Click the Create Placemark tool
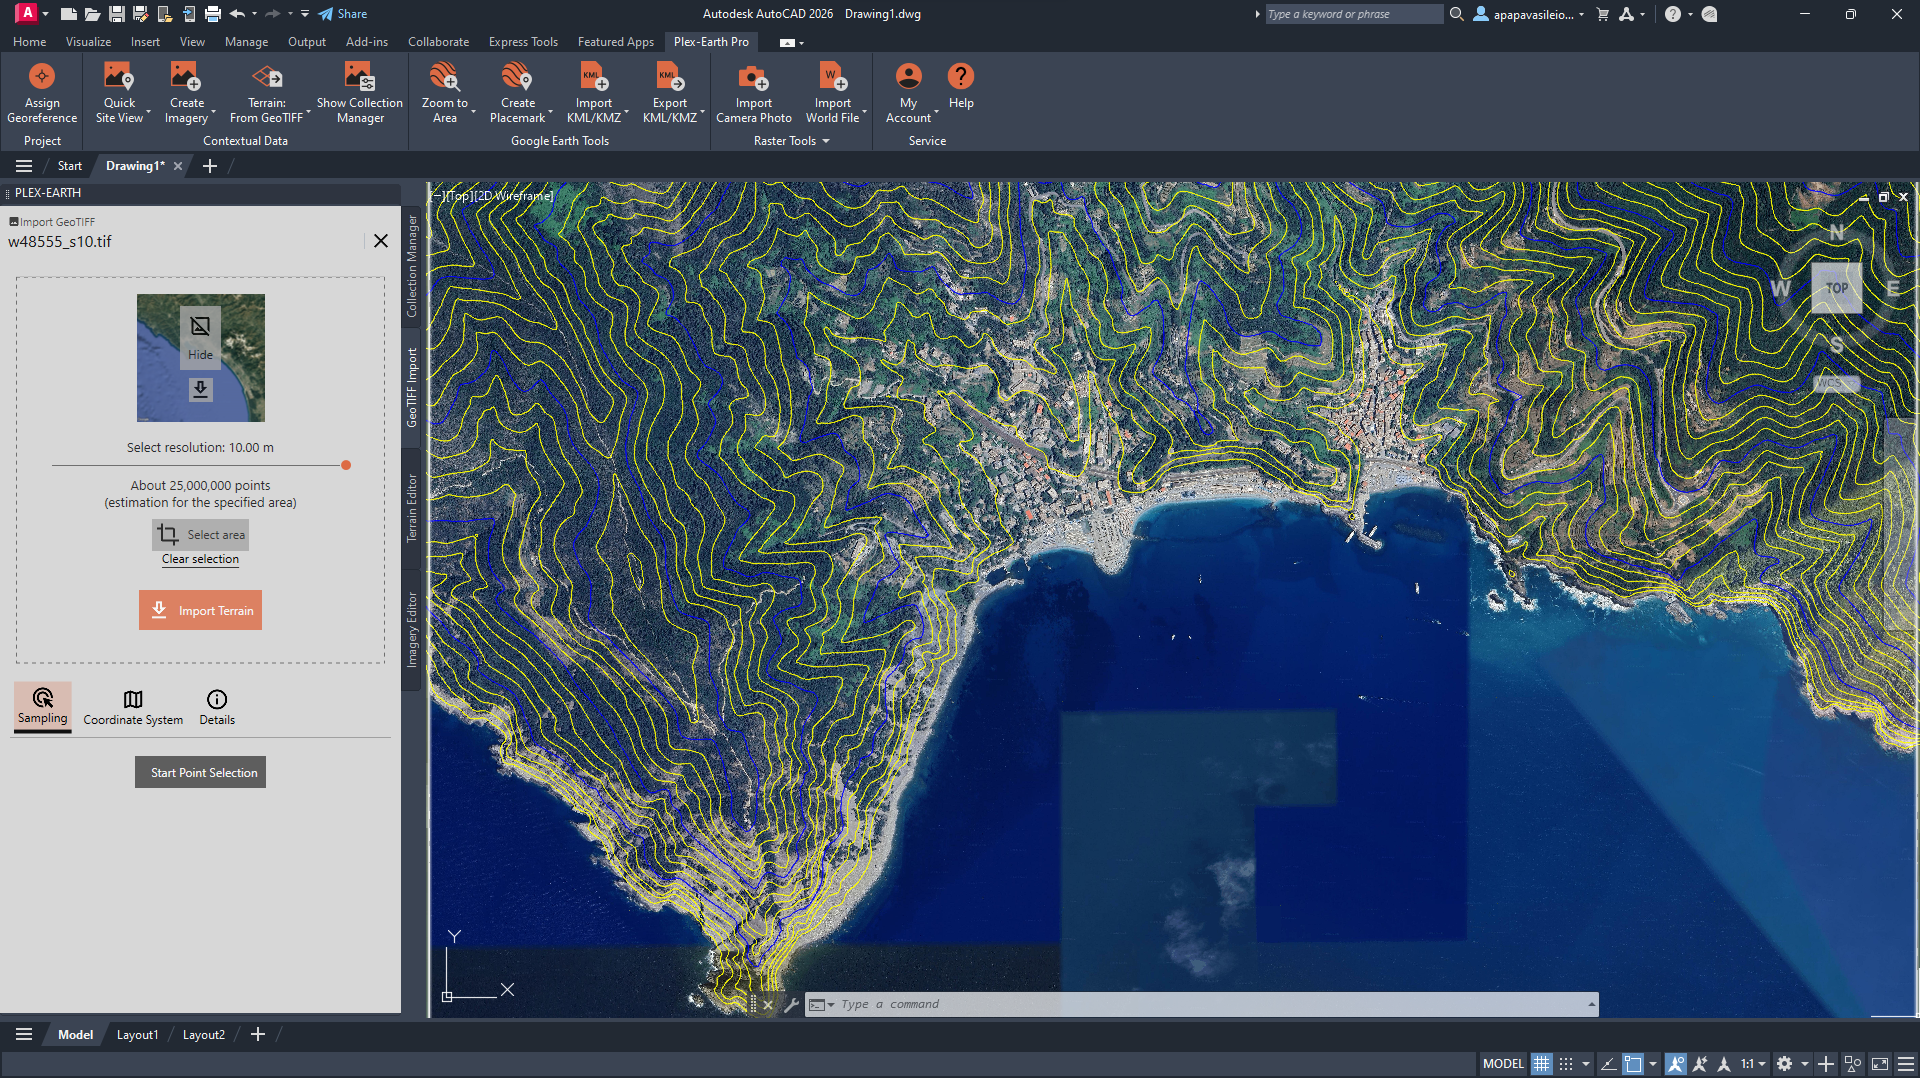This screenshot has width=1920, height=1080. click(517, 77)
